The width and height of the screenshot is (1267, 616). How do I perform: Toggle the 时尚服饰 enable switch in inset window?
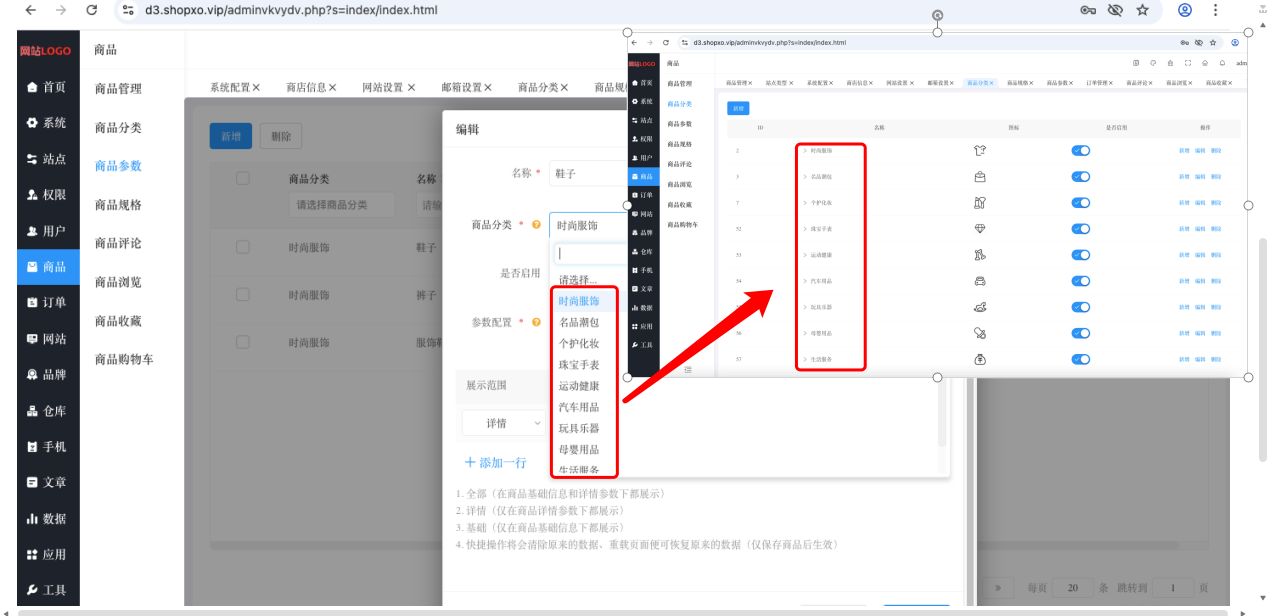tap(1080, 151)
